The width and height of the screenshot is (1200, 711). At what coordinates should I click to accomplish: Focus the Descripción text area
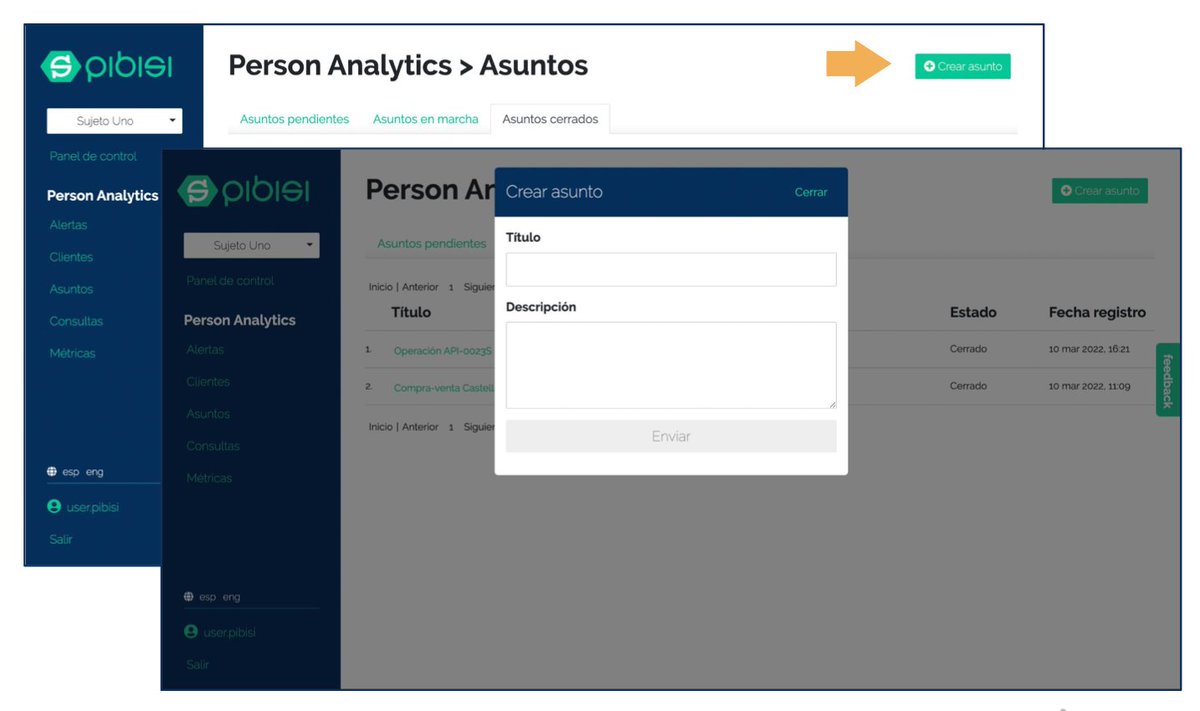coord(671,365)
